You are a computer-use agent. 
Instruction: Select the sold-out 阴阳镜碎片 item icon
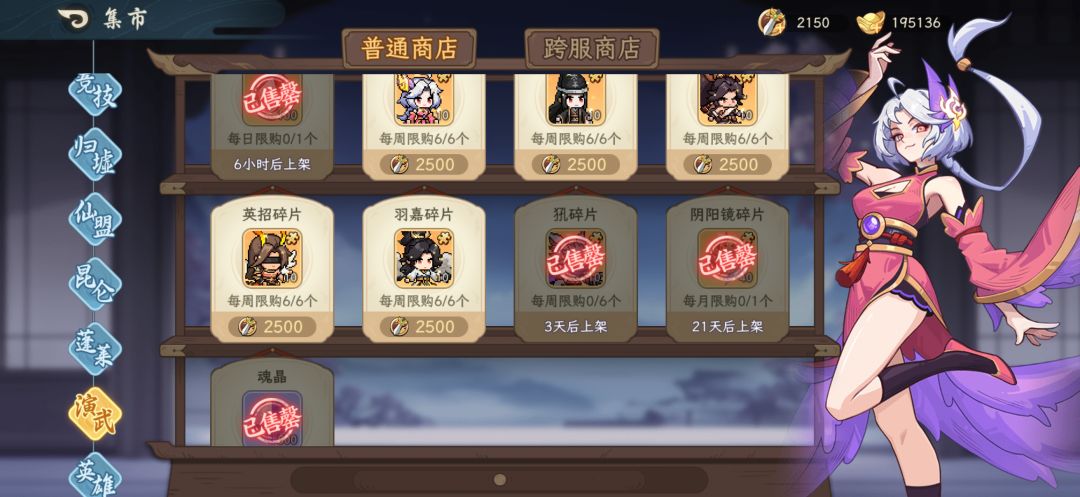(727, 258)
